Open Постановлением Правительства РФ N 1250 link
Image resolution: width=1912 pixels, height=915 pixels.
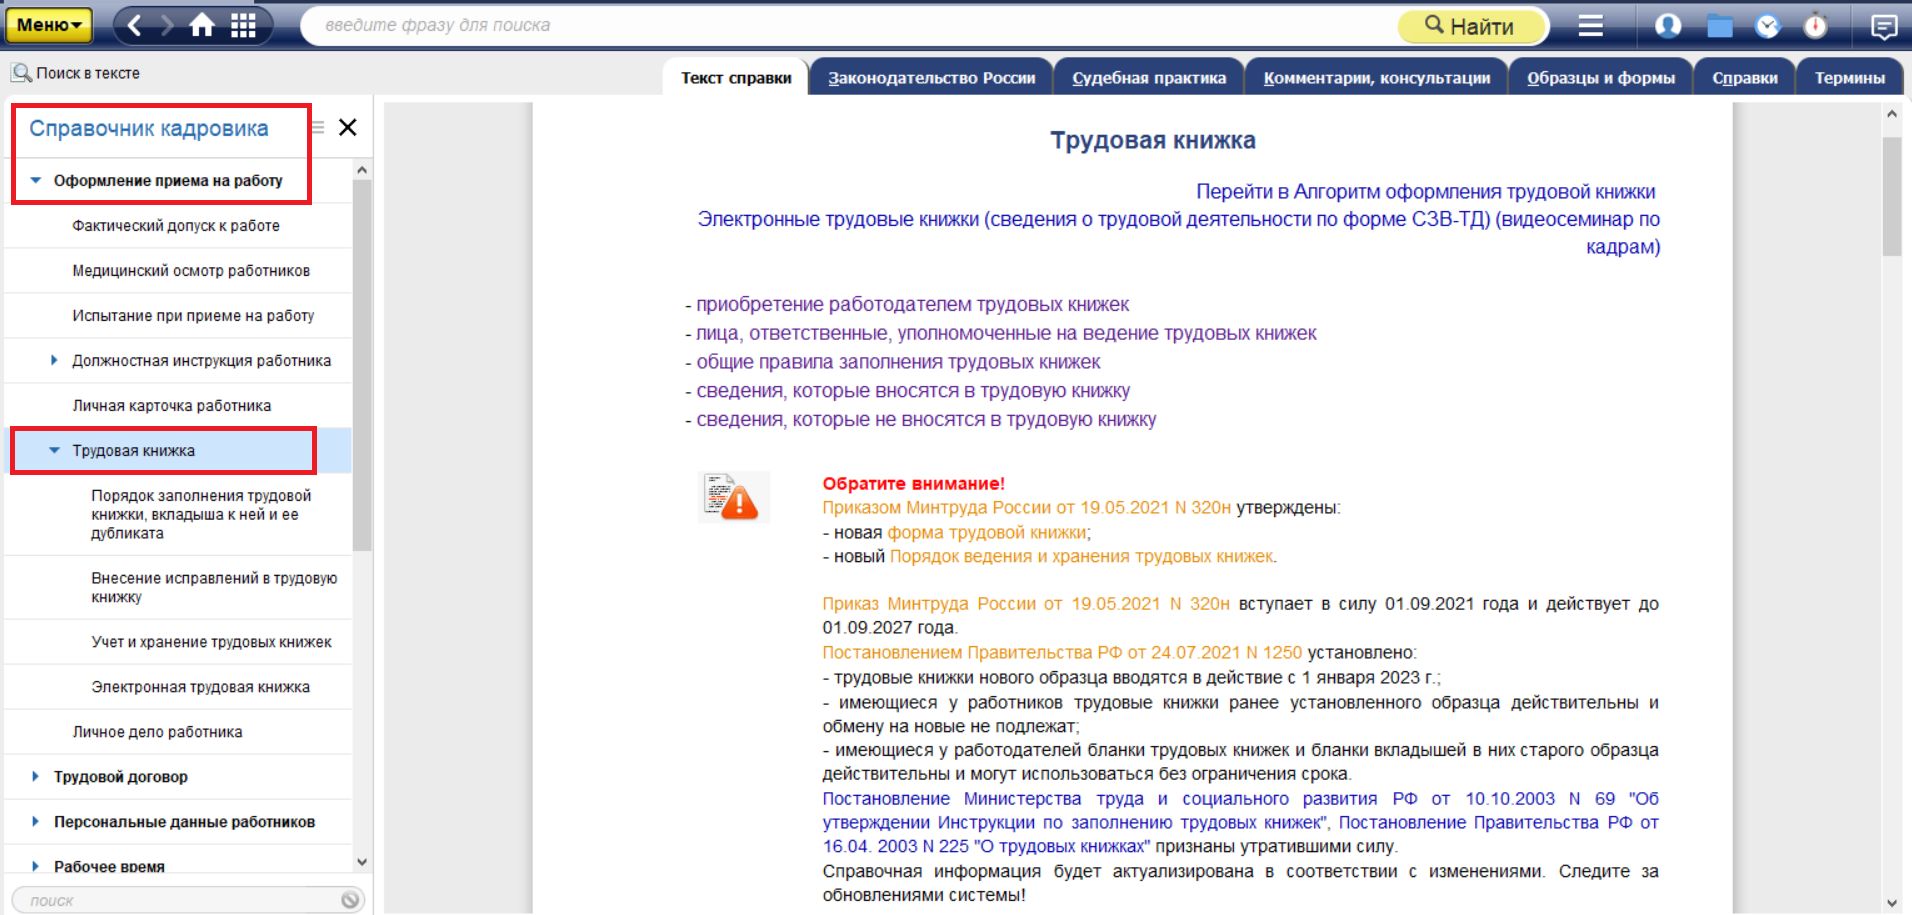coord(1062,653)
